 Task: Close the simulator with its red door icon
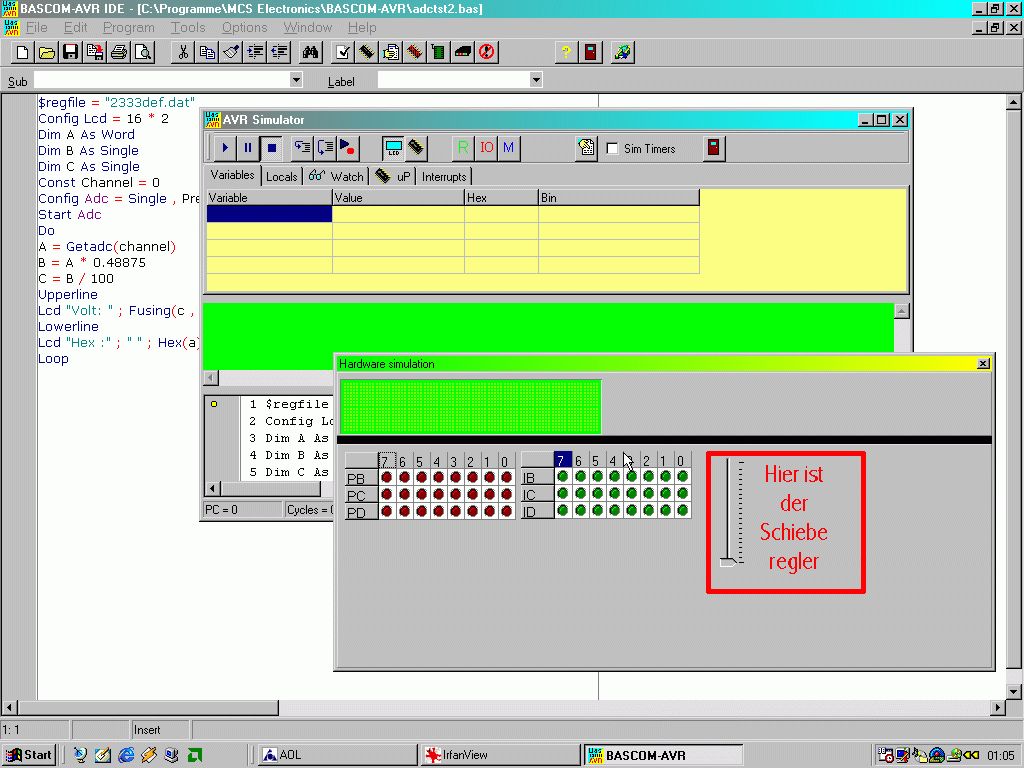714,148
